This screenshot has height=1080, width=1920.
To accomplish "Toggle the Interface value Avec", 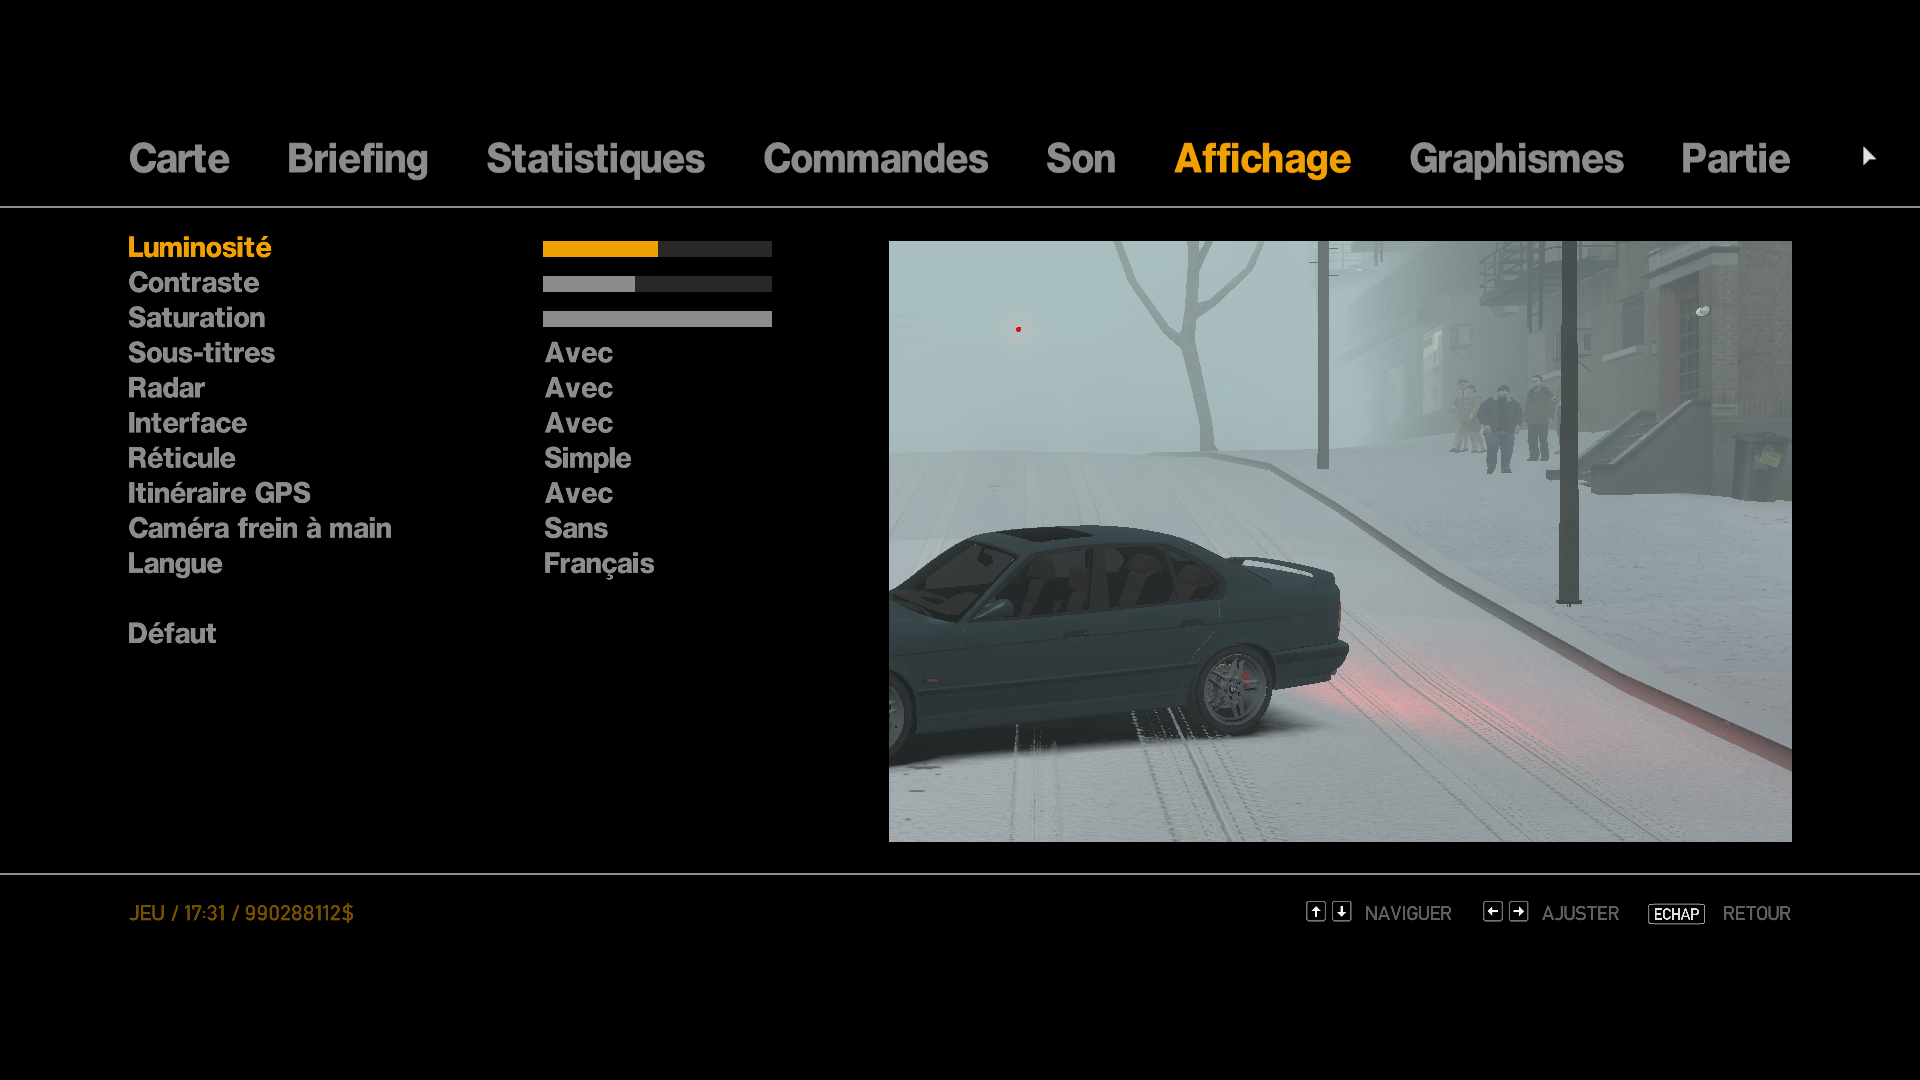I will (x=578, y=423).
